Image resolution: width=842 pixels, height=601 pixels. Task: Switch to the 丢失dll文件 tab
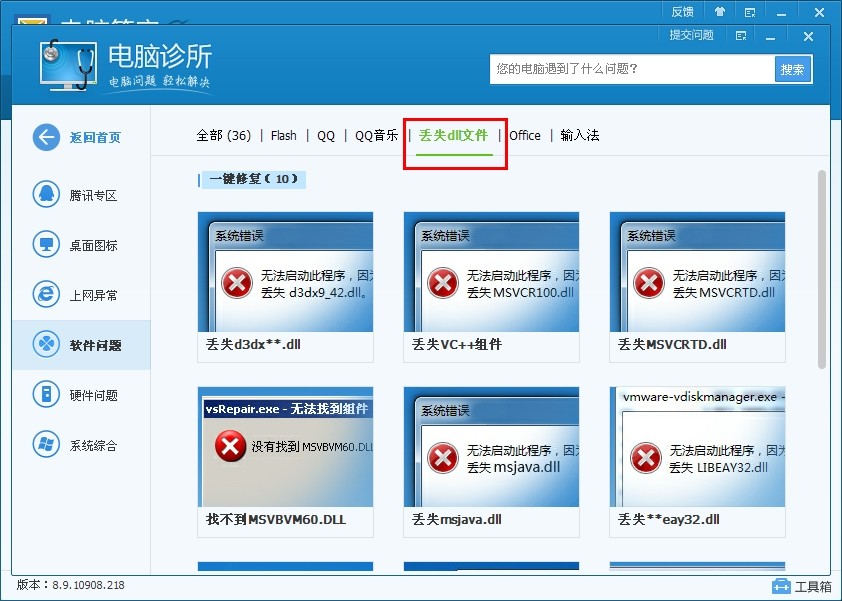(x=454, y=135)
